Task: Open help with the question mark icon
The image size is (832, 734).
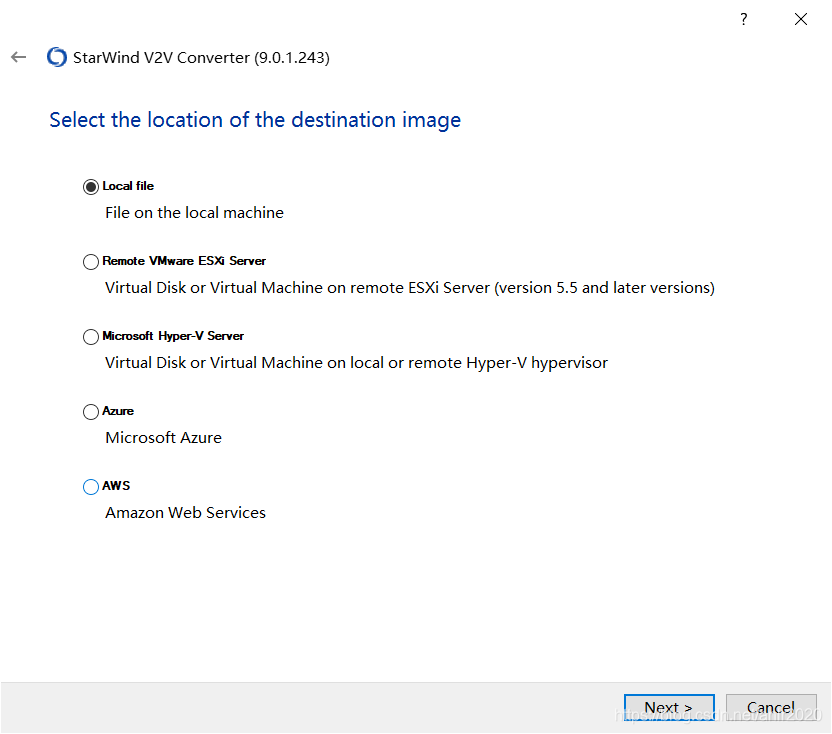Action: tap(743, 19)
